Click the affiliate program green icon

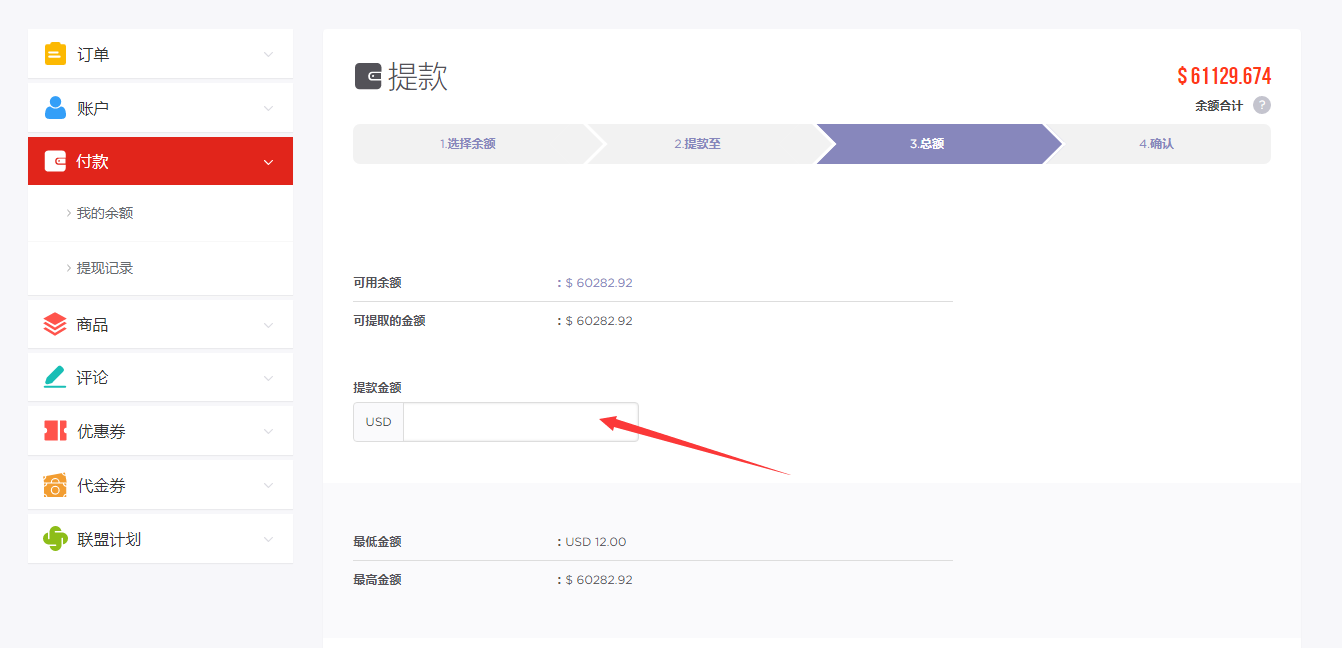(55, 538)
